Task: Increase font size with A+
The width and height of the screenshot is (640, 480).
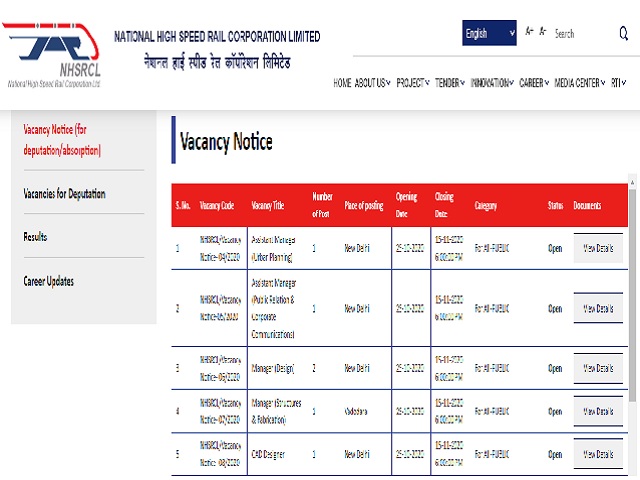Action: (529, 31)
